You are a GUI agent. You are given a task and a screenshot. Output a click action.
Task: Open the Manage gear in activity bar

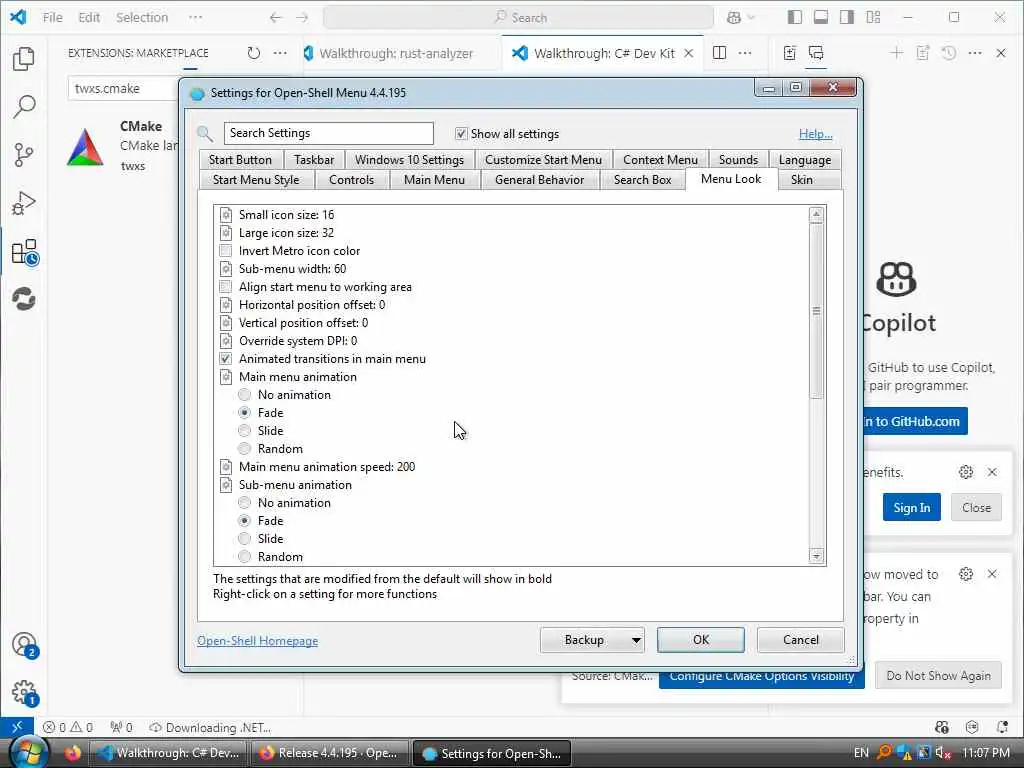tap(24, 692)
